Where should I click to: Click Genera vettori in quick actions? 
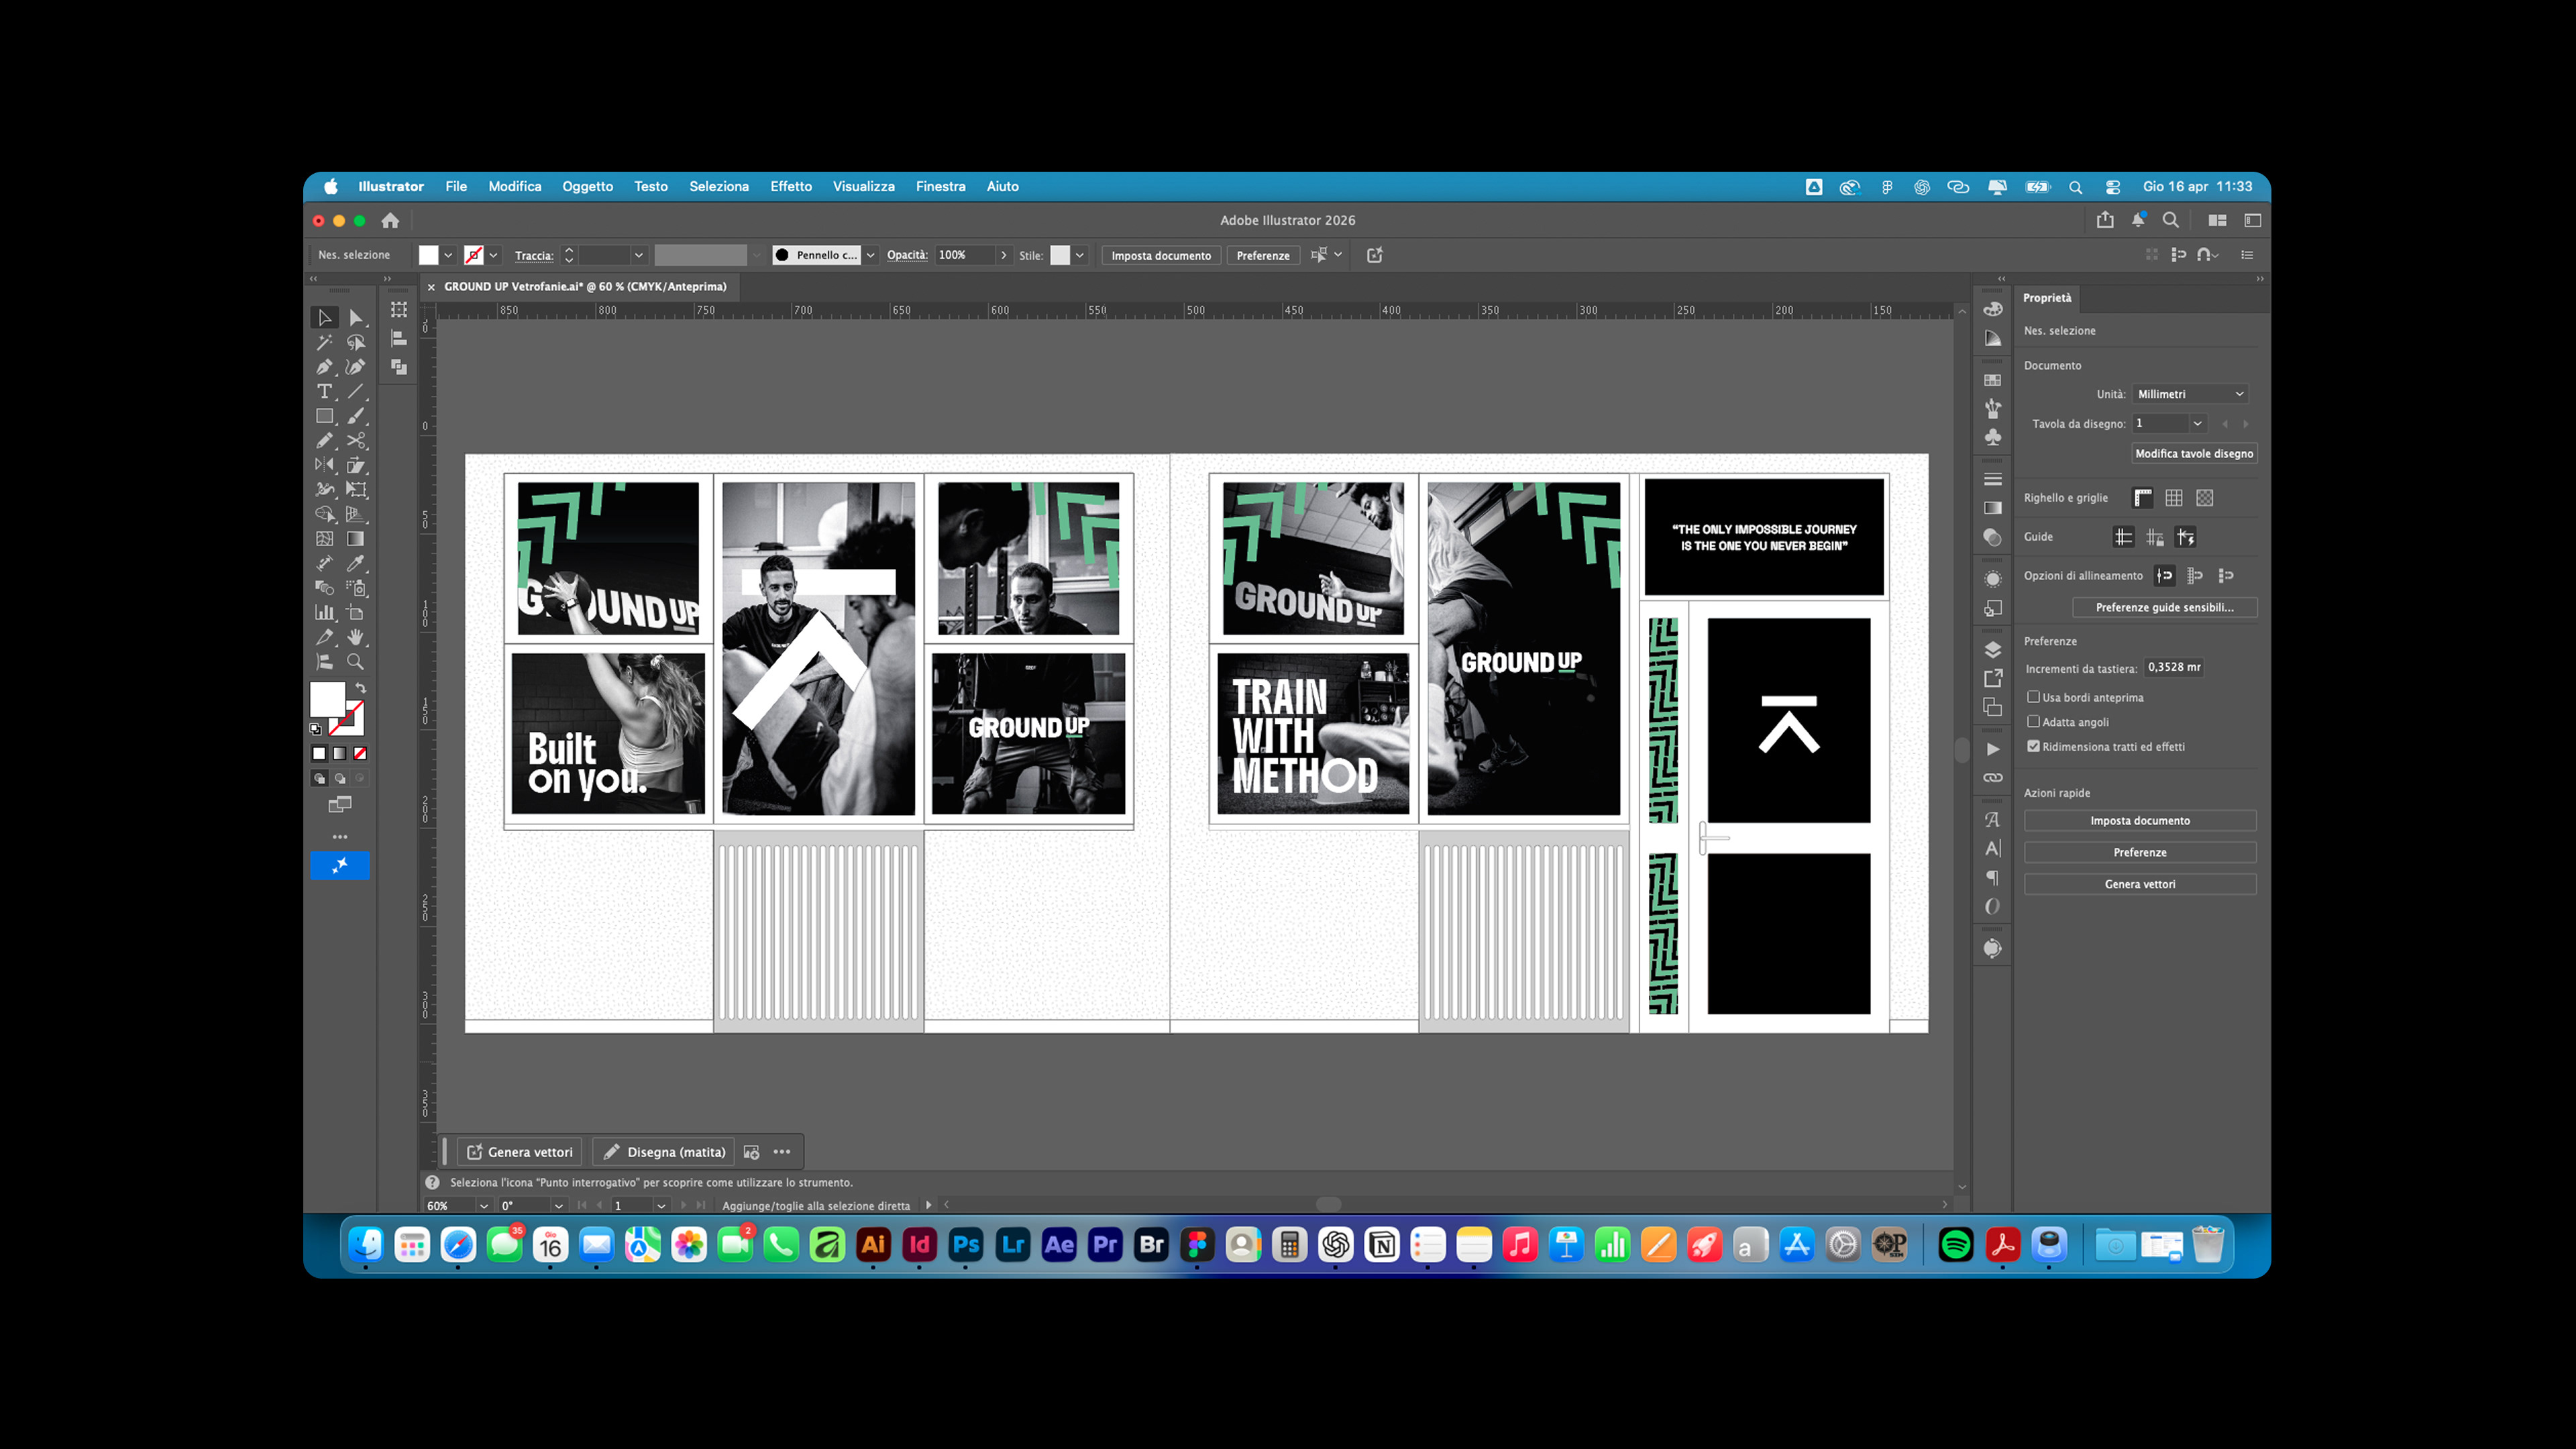point(2139,884)
